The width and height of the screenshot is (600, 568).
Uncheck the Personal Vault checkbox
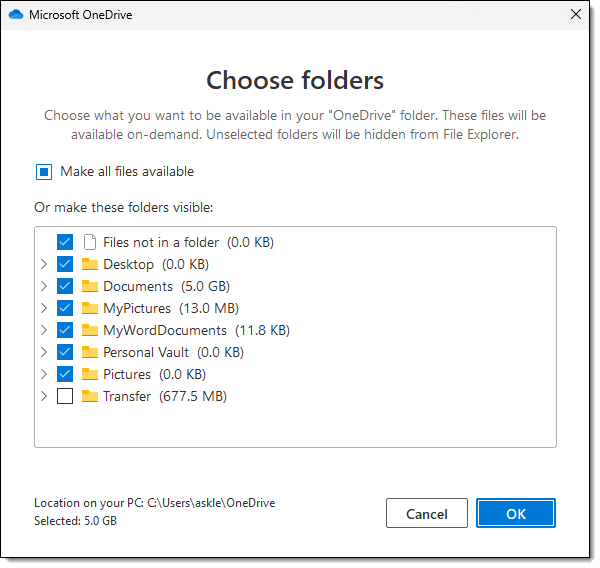pyautogui.click(x=65, y=352)
